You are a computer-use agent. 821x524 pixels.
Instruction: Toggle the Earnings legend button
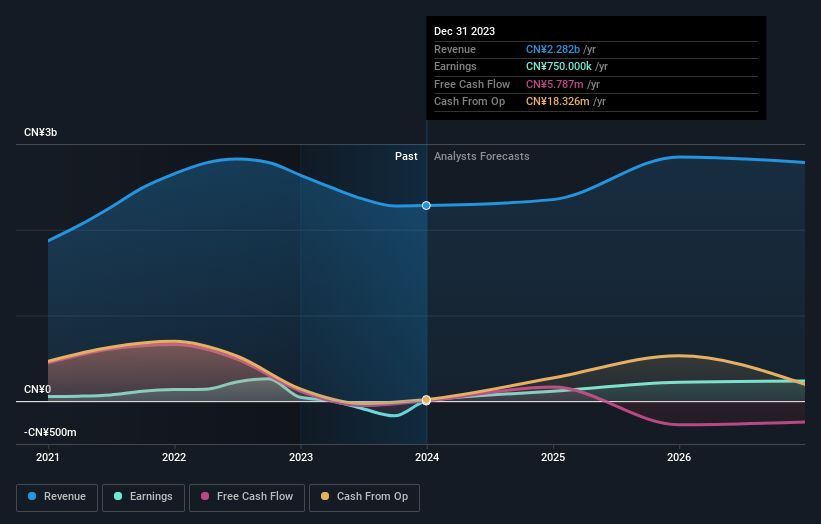click(143, 497)
